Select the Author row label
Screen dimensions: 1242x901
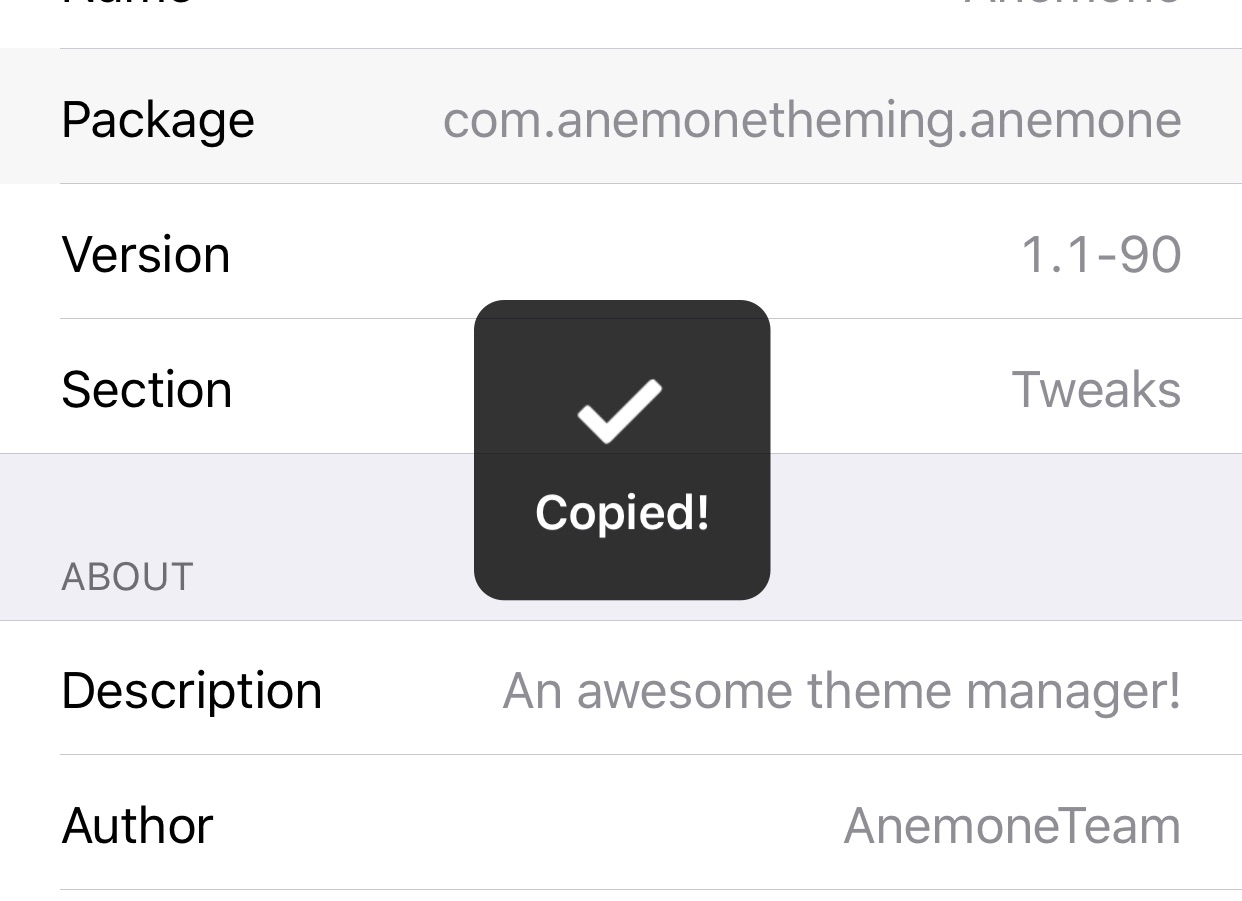pos(138,826)
